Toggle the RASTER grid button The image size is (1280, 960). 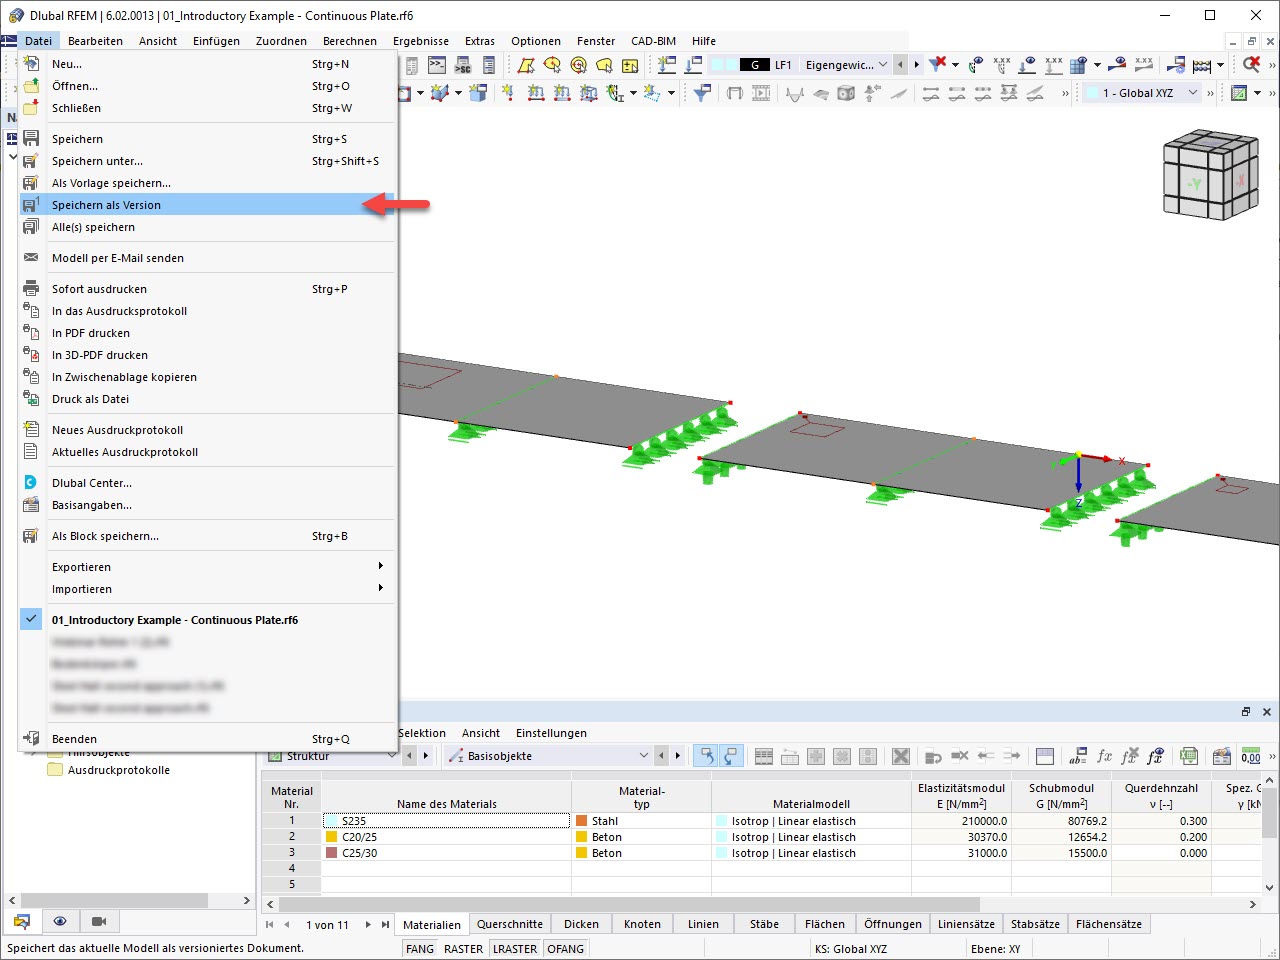pos(463,949)
